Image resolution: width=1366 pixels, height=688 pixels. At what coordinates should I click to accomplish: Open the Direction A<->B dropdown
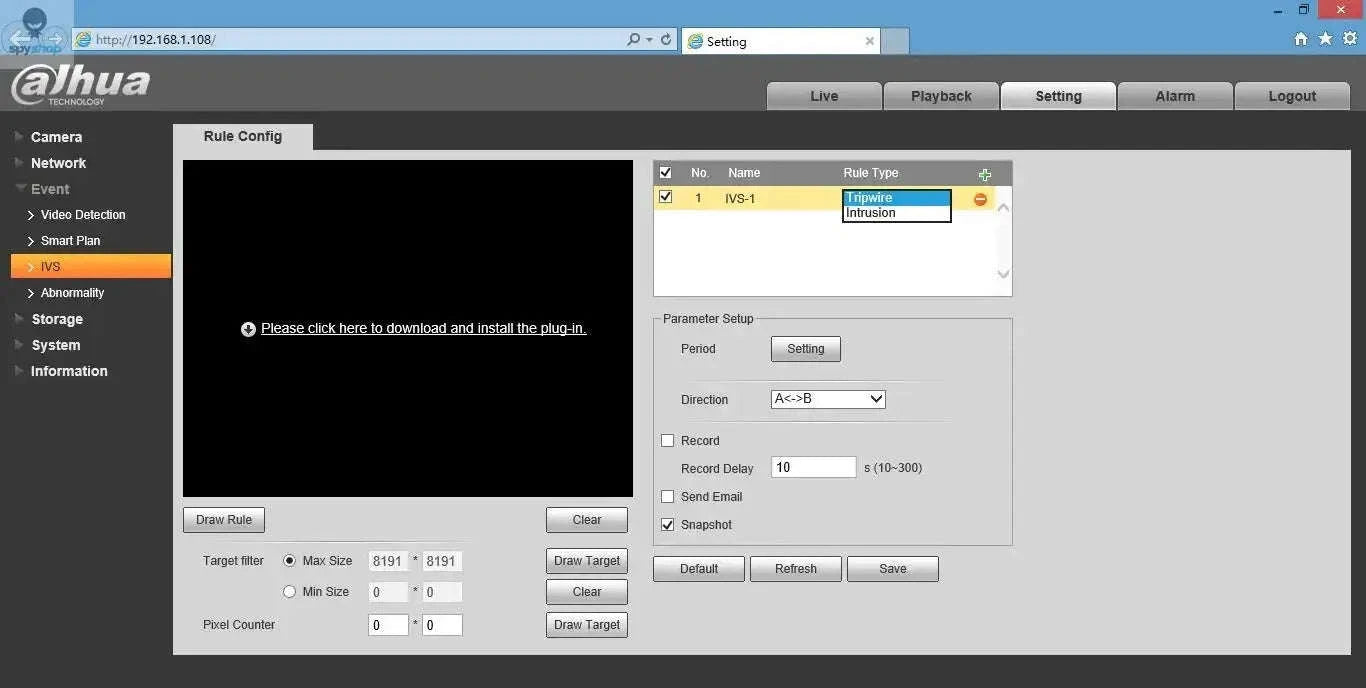[828, 399]
